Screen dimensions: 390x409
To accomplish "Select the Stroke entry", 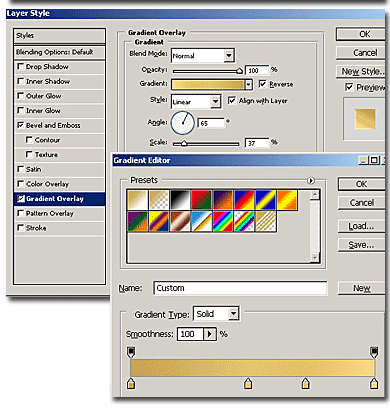I will pyautogui.click(x=59, y=228).
